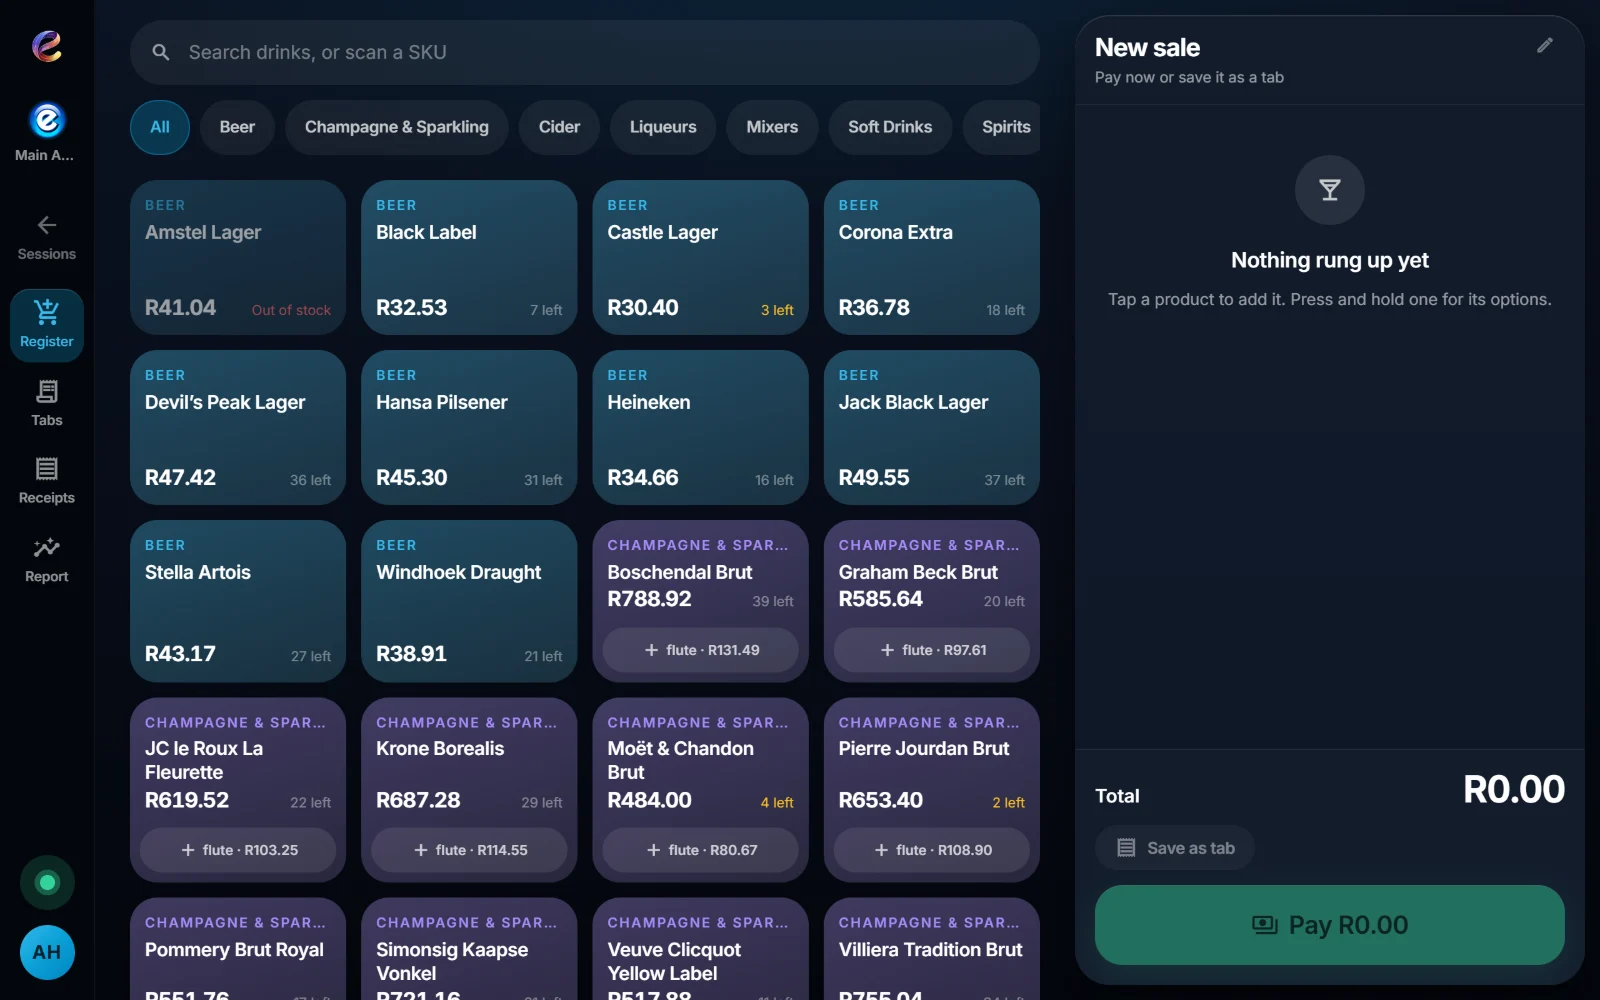Screen dimensions: 1600x1000
Task: Add Stella Artois to sale
Action: [x=238, y=601]
